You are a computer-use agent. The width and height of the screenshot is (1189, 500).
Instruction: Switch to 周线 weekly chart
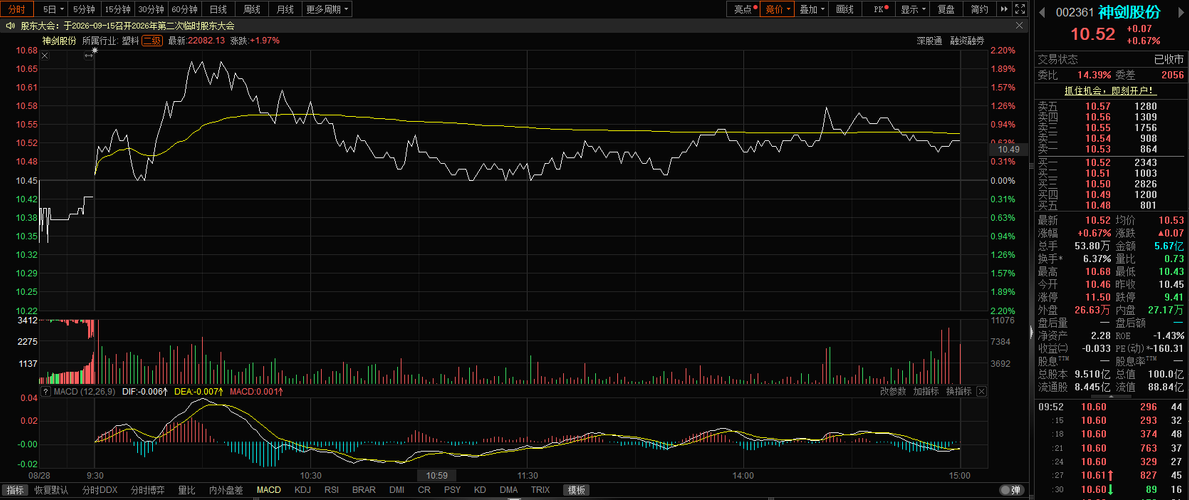(252, 9)
